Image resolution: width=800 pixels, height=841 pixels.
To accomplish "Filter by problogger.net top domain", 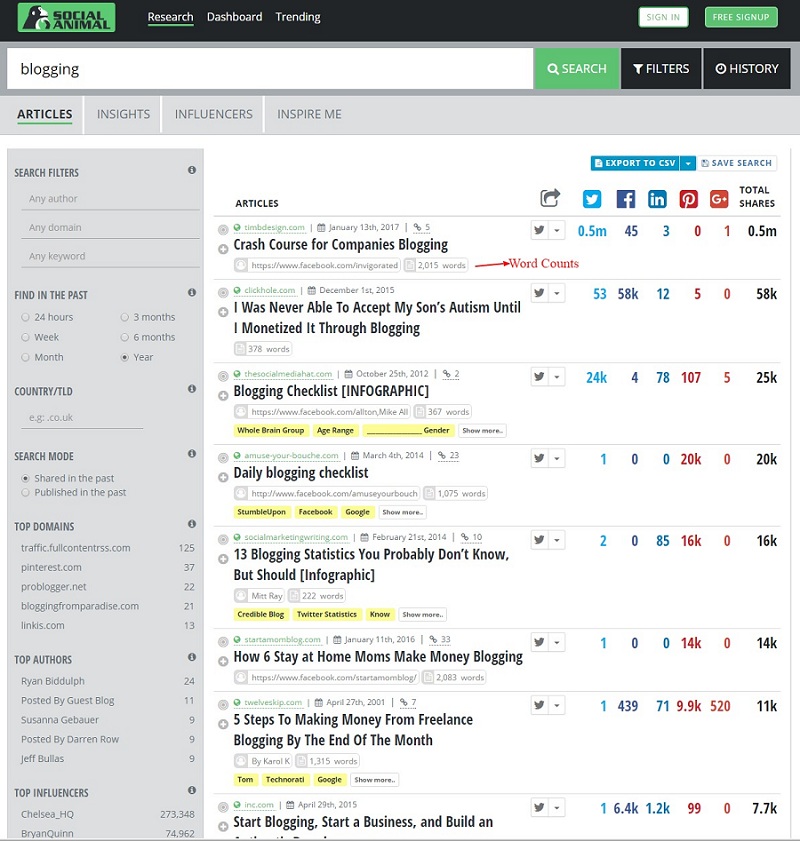I will click(54, 587).
